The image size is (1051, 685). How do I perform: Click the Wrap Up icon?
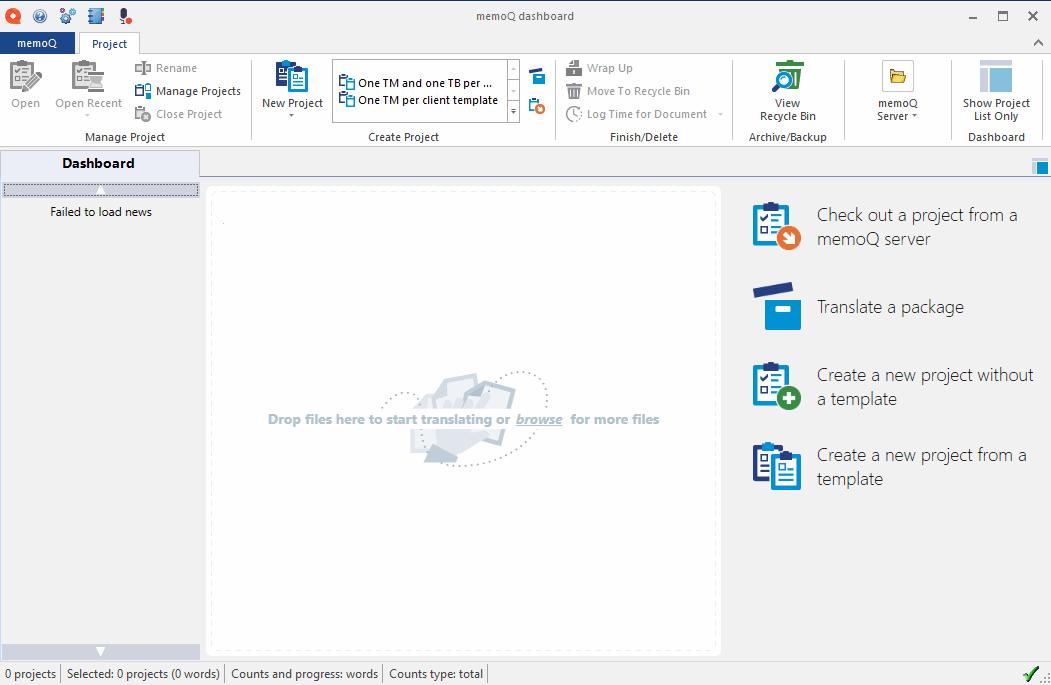tap(574, 68)
